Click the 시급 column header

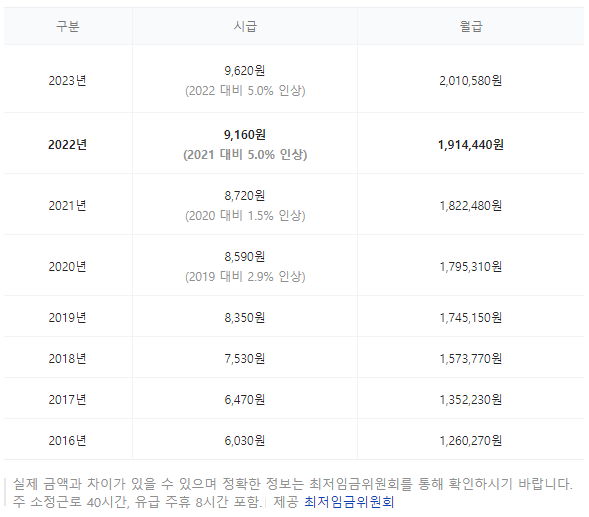click(245, 26)
